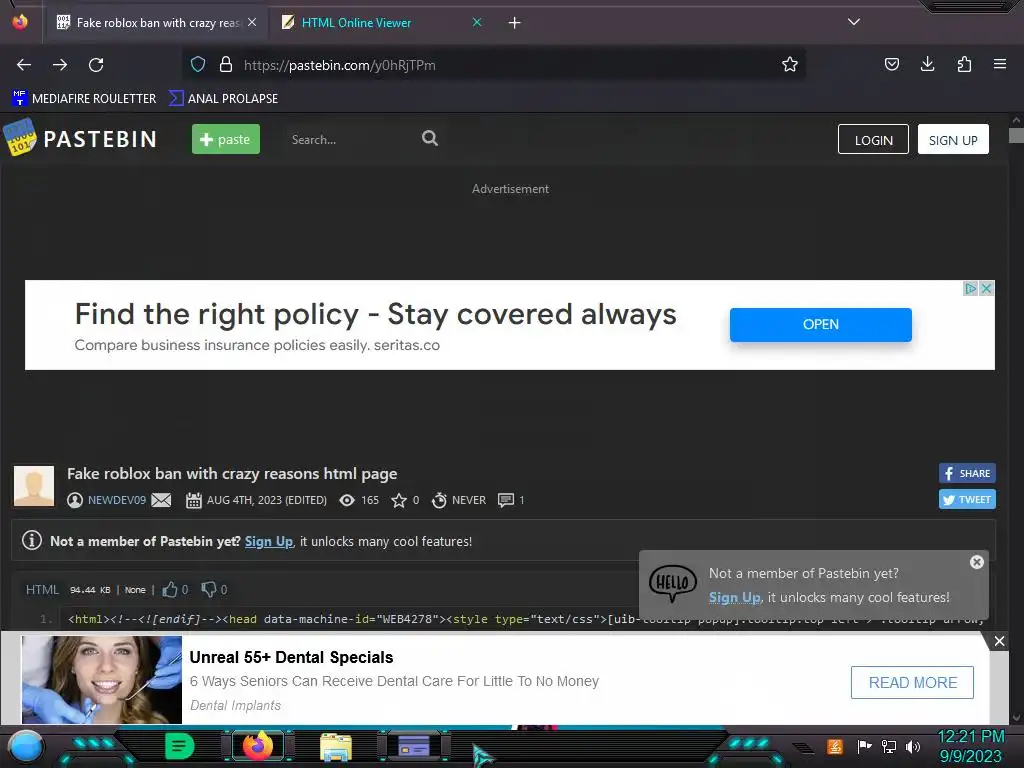Reload the current page
Image resolution: width=1024 pixels, height=768 pixels.
point(96,65)
